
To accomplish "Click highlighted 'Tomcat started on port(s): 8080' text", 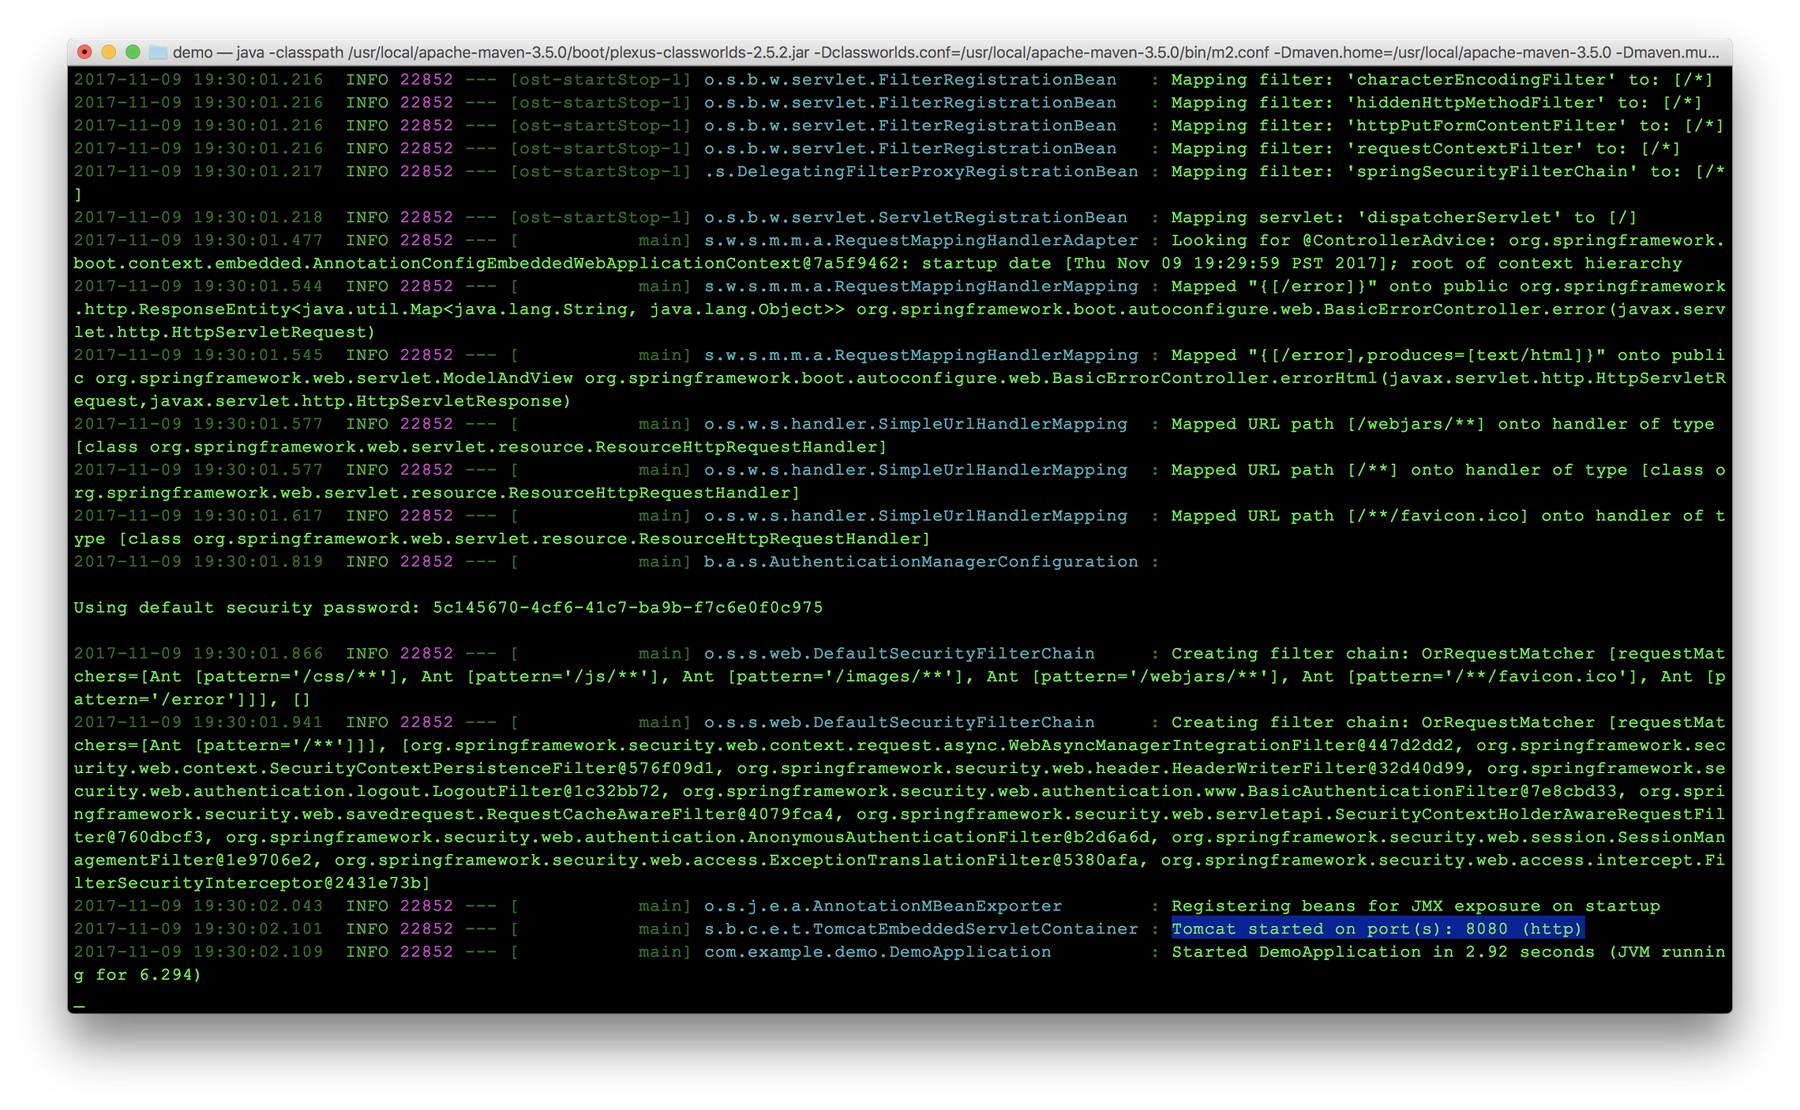I will coord(1376,929).
